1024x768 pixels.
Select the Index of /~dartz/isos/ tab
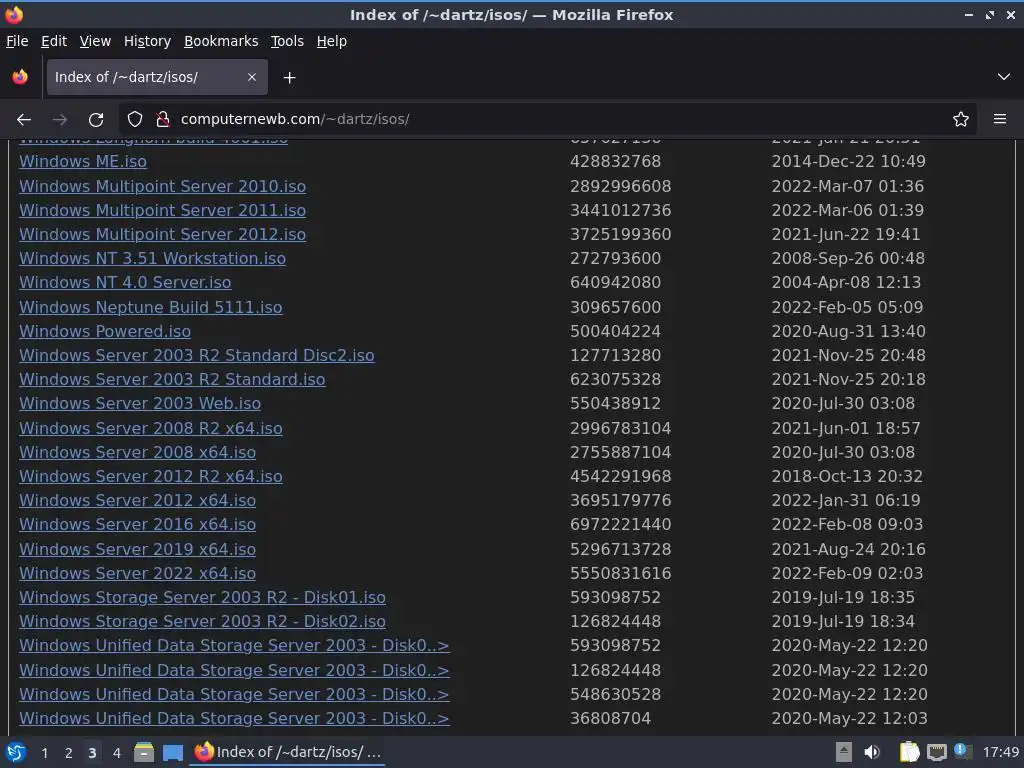157,77
